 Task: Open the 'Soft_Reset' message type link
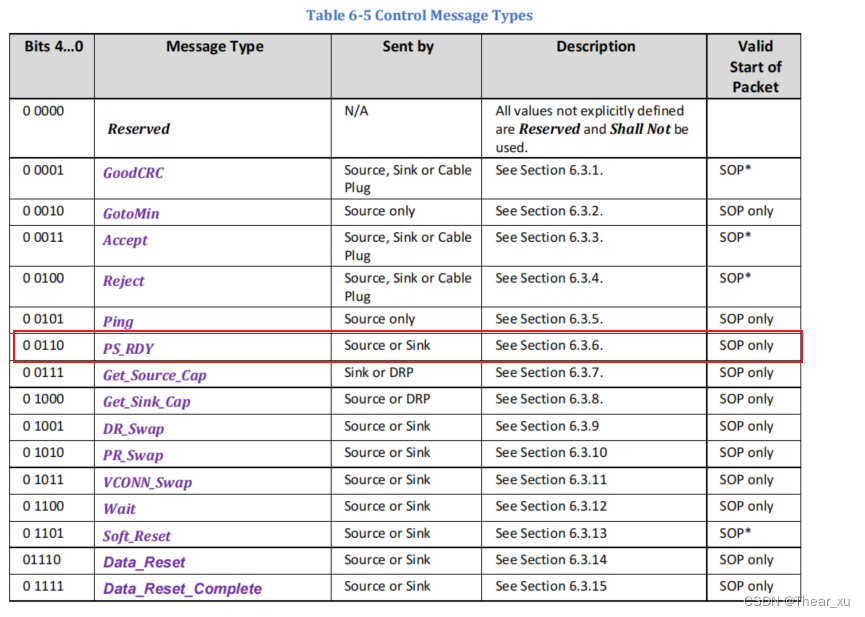click(137, 536)
